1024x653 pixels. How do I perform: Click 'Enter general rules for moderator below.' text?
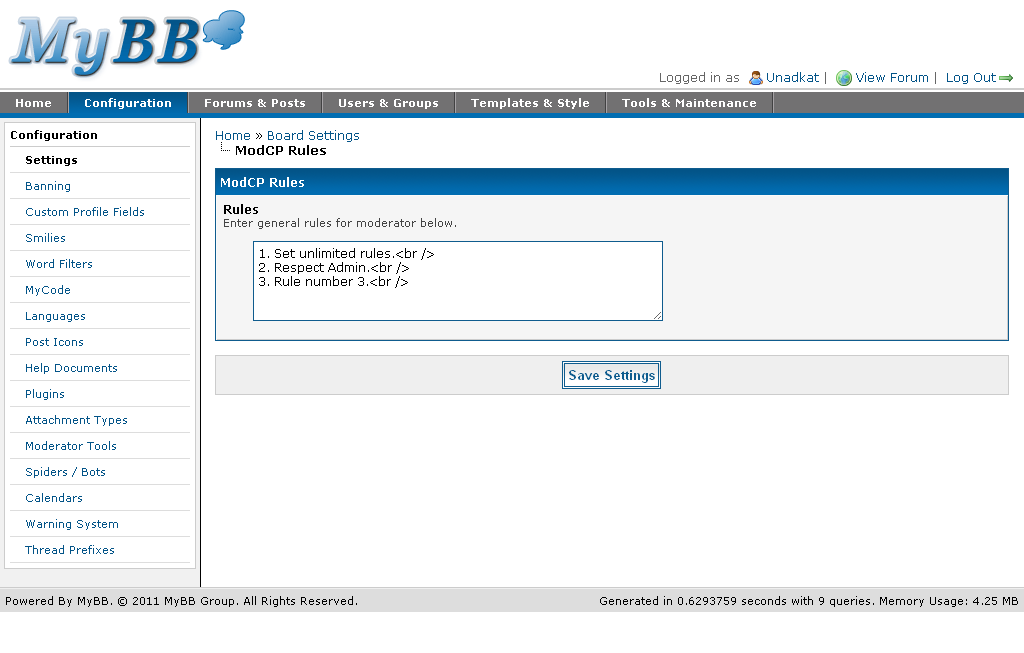click(340, 223)
